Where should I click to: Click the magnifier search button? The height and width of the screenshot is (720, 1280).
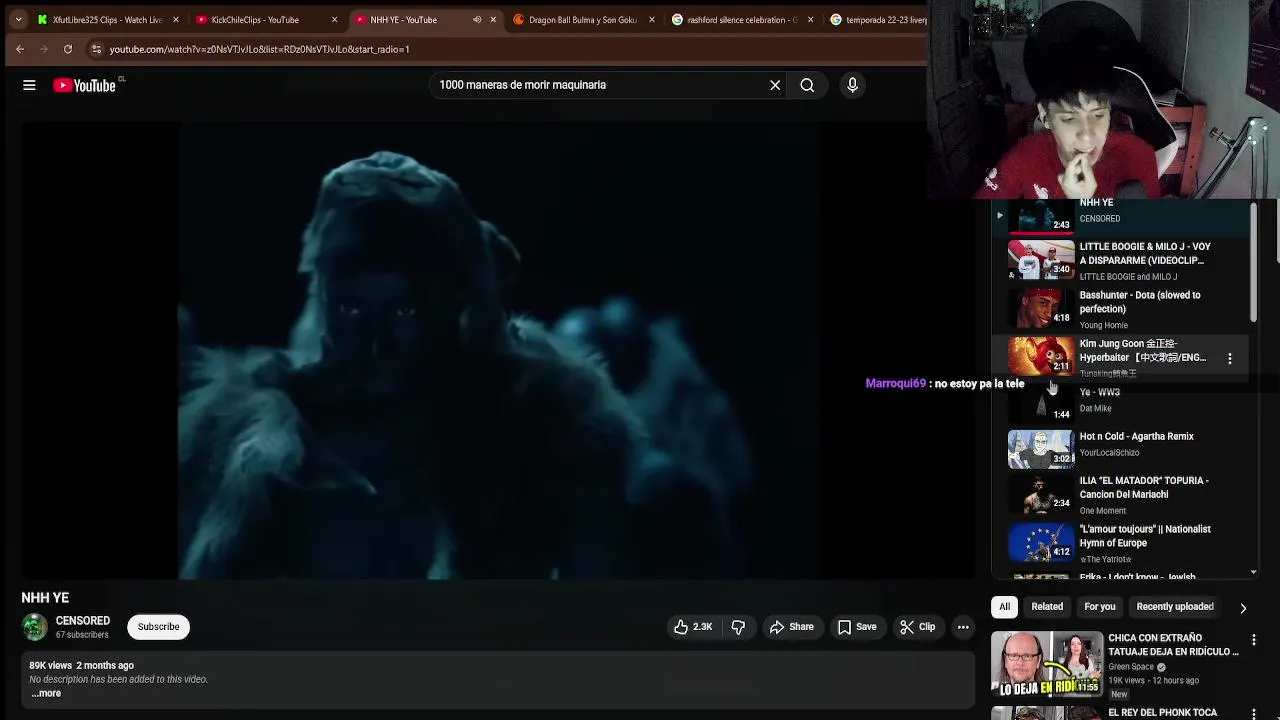point(807,85)
